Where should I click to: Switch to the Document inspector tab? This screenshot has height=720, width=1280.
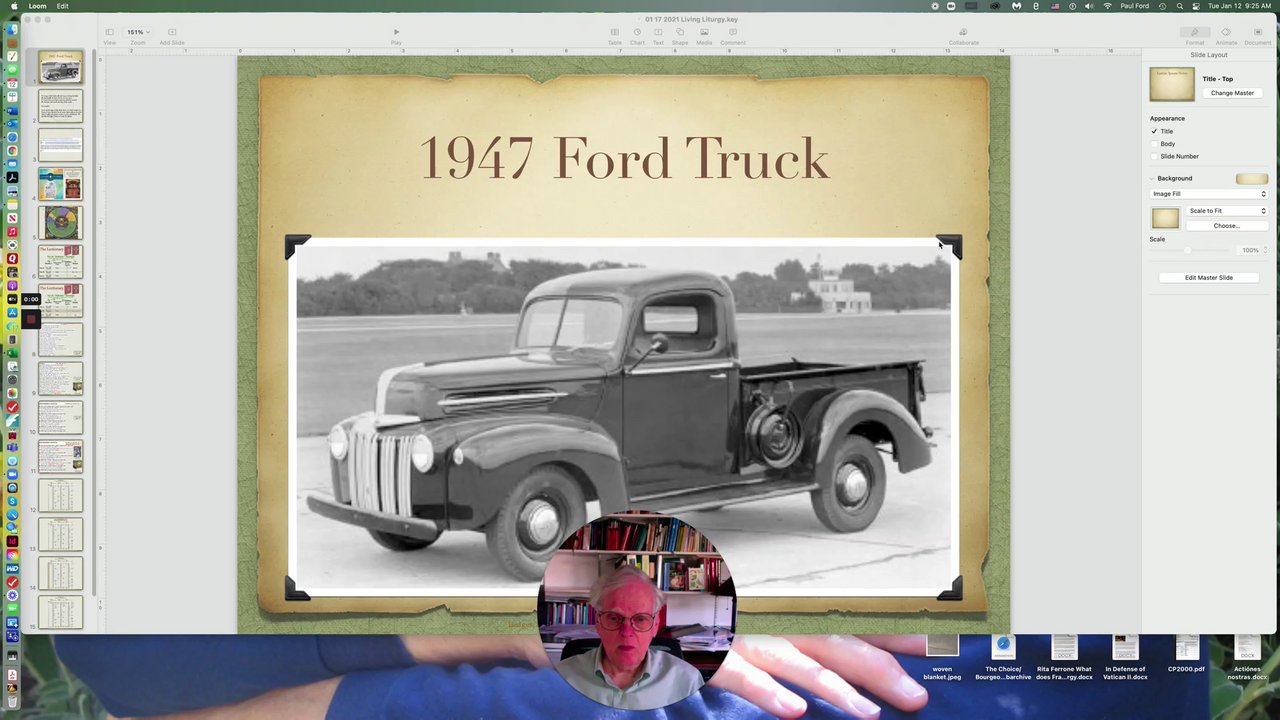[x=1258, y=35]
